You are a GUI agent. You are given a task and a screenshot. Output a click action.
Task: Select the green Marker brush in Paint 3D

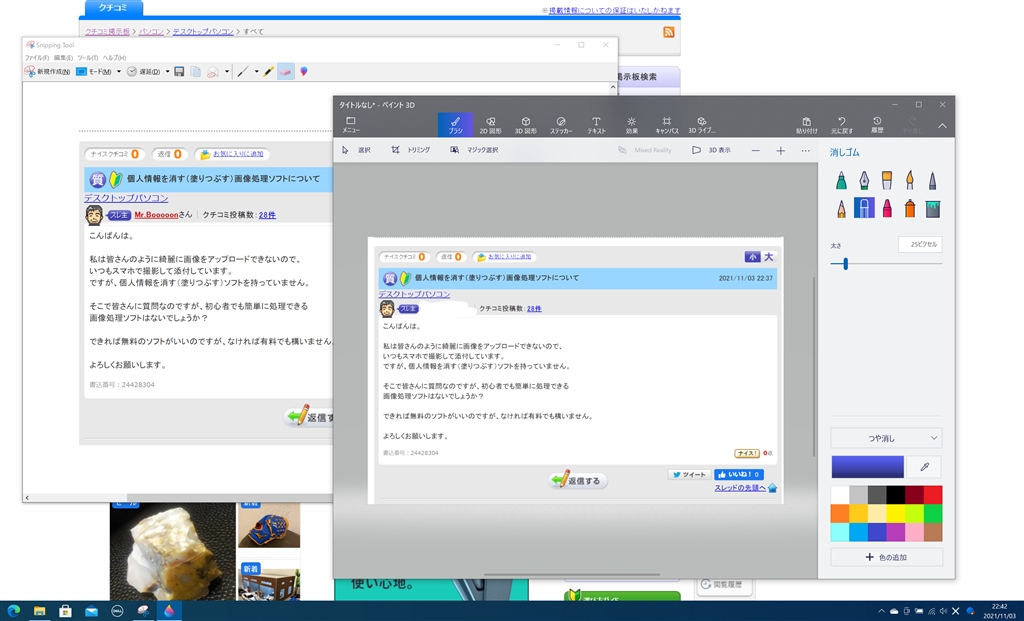pos(841,180)
